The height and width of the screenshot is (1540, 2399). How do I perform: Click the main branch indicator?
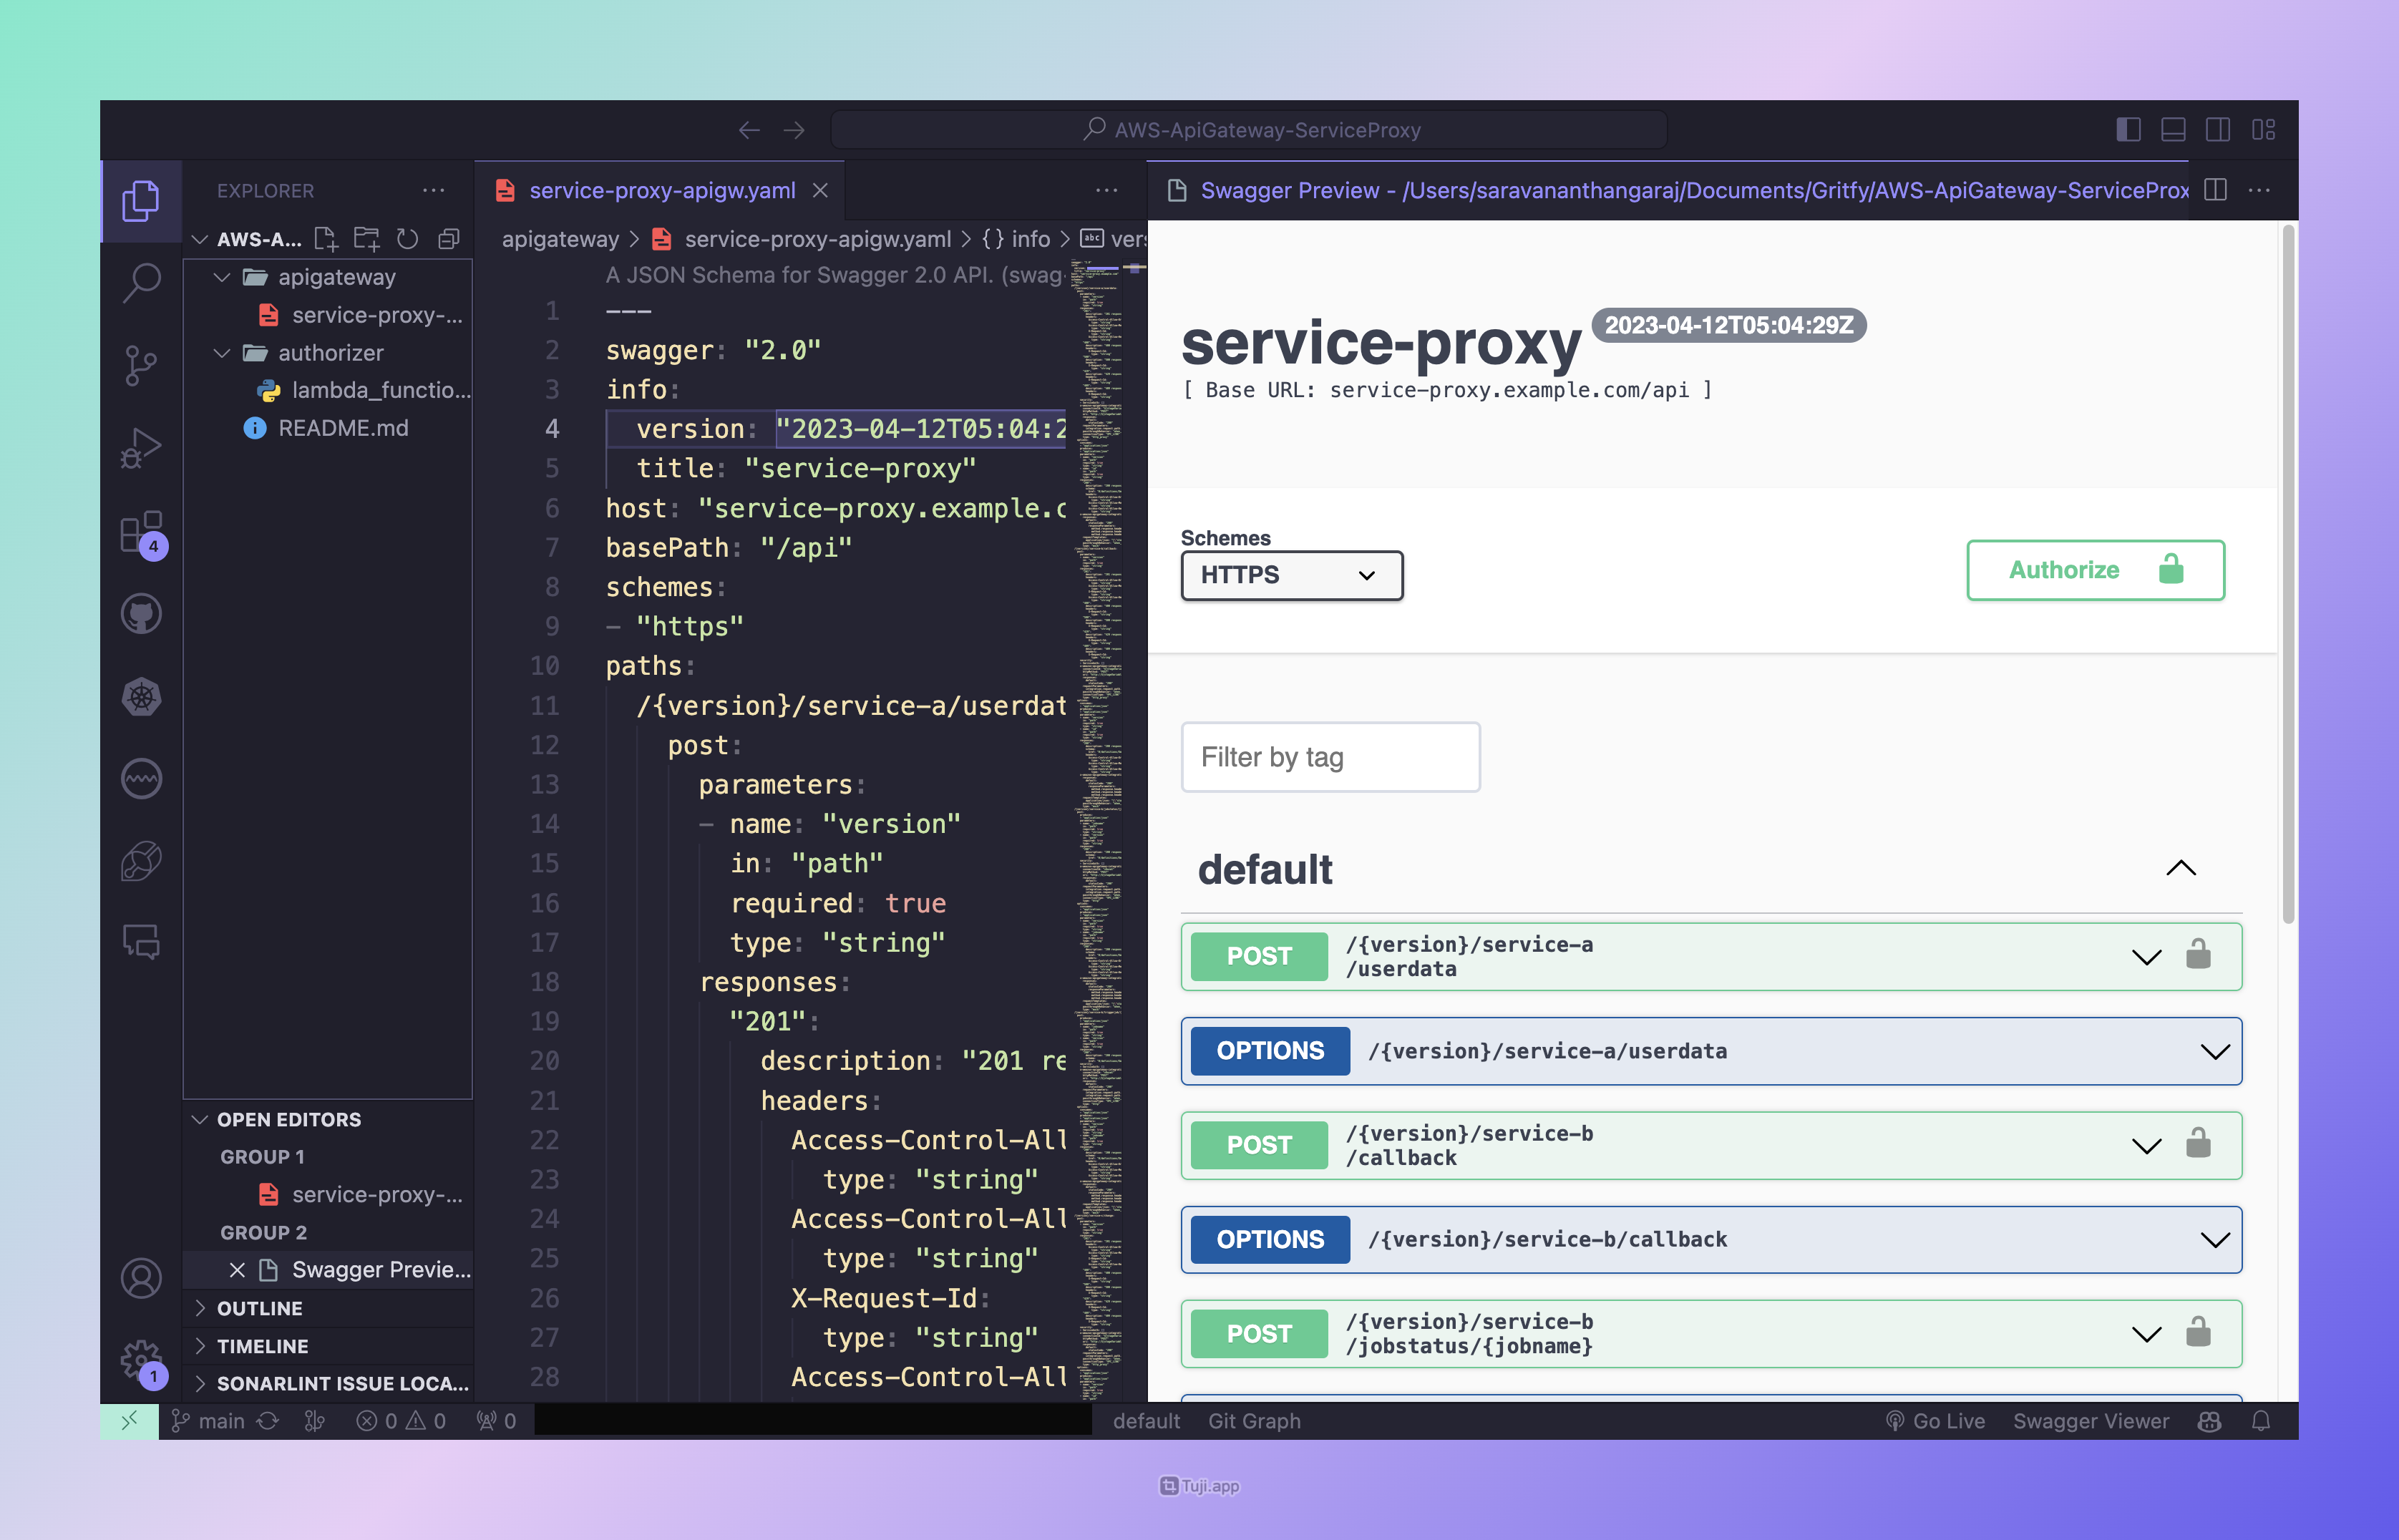pos(207,1421)
